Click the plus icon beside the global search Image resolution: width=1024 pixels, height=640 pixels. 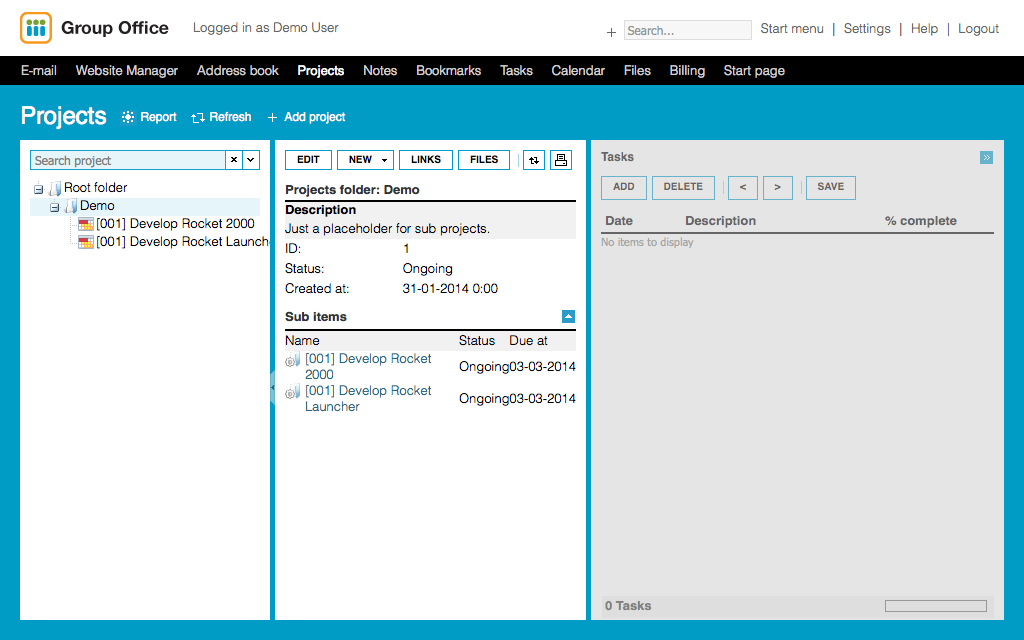(611, 32)
